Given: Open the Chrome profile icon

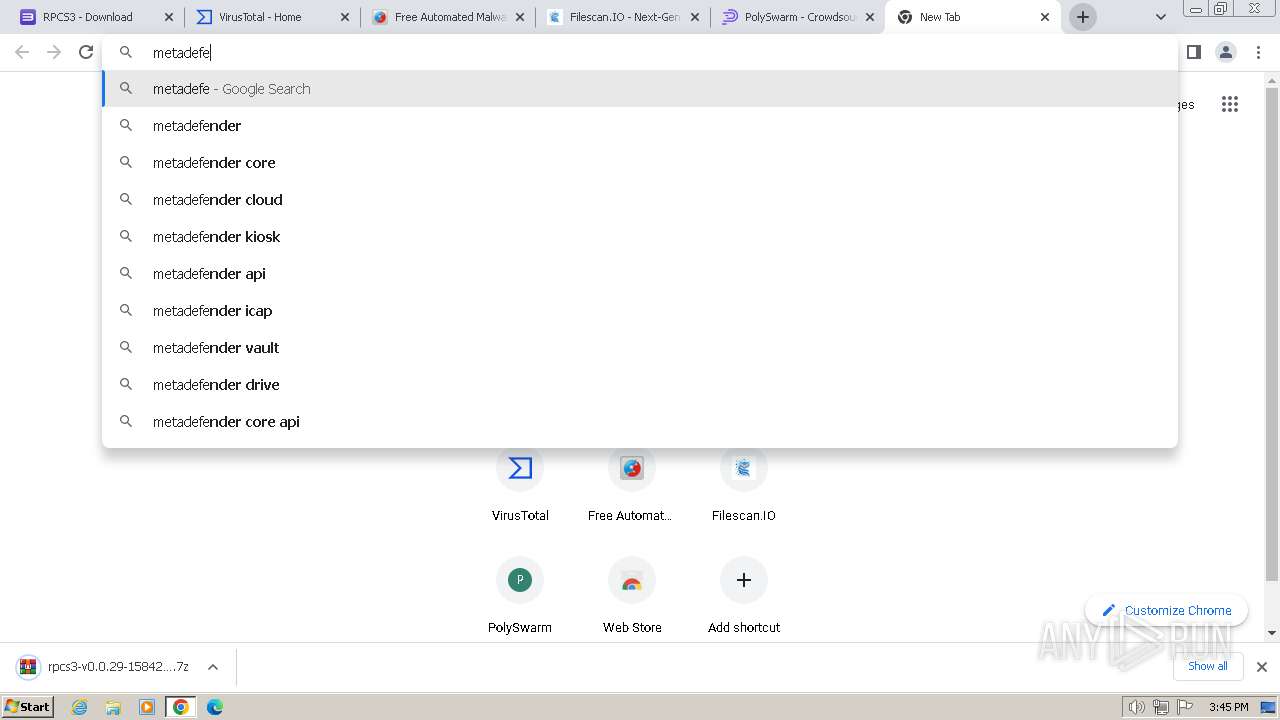Looking at the screenshot, I should click(x=1226, y=52).
